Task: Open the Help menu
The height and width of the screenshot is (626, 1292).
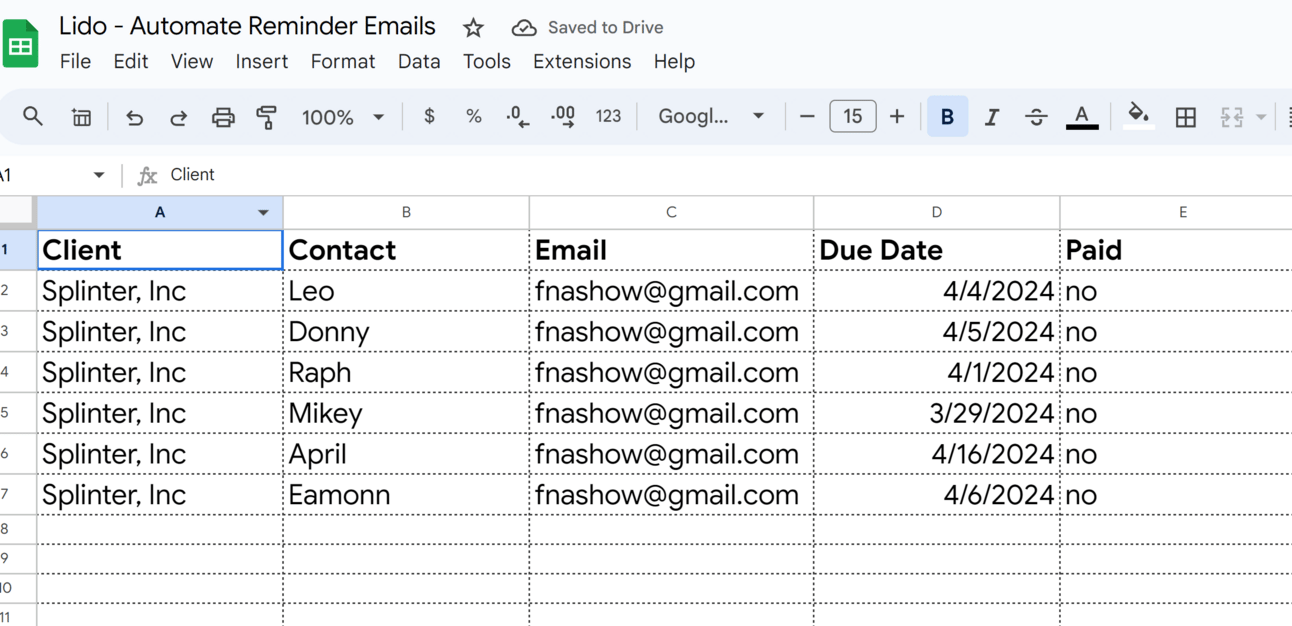Action: tap(674, 62)
